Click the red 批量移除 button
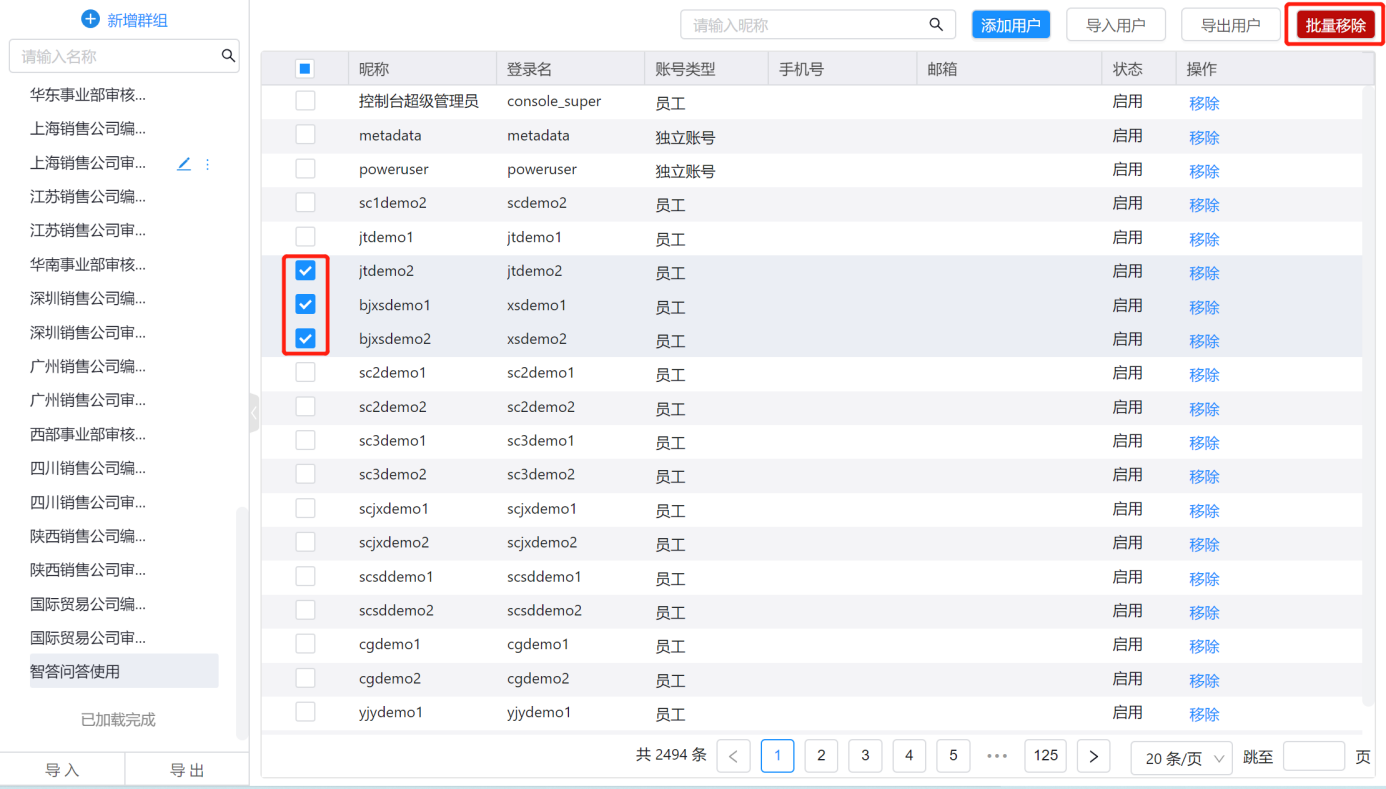Screen dimensions: 1386x789 coord(1335,26)
